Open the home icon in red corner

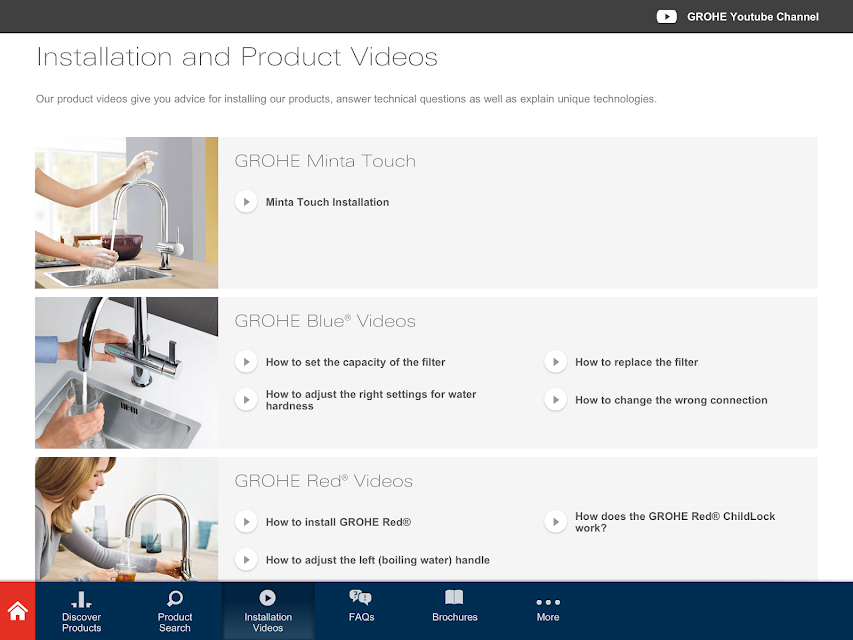[17, 611]
